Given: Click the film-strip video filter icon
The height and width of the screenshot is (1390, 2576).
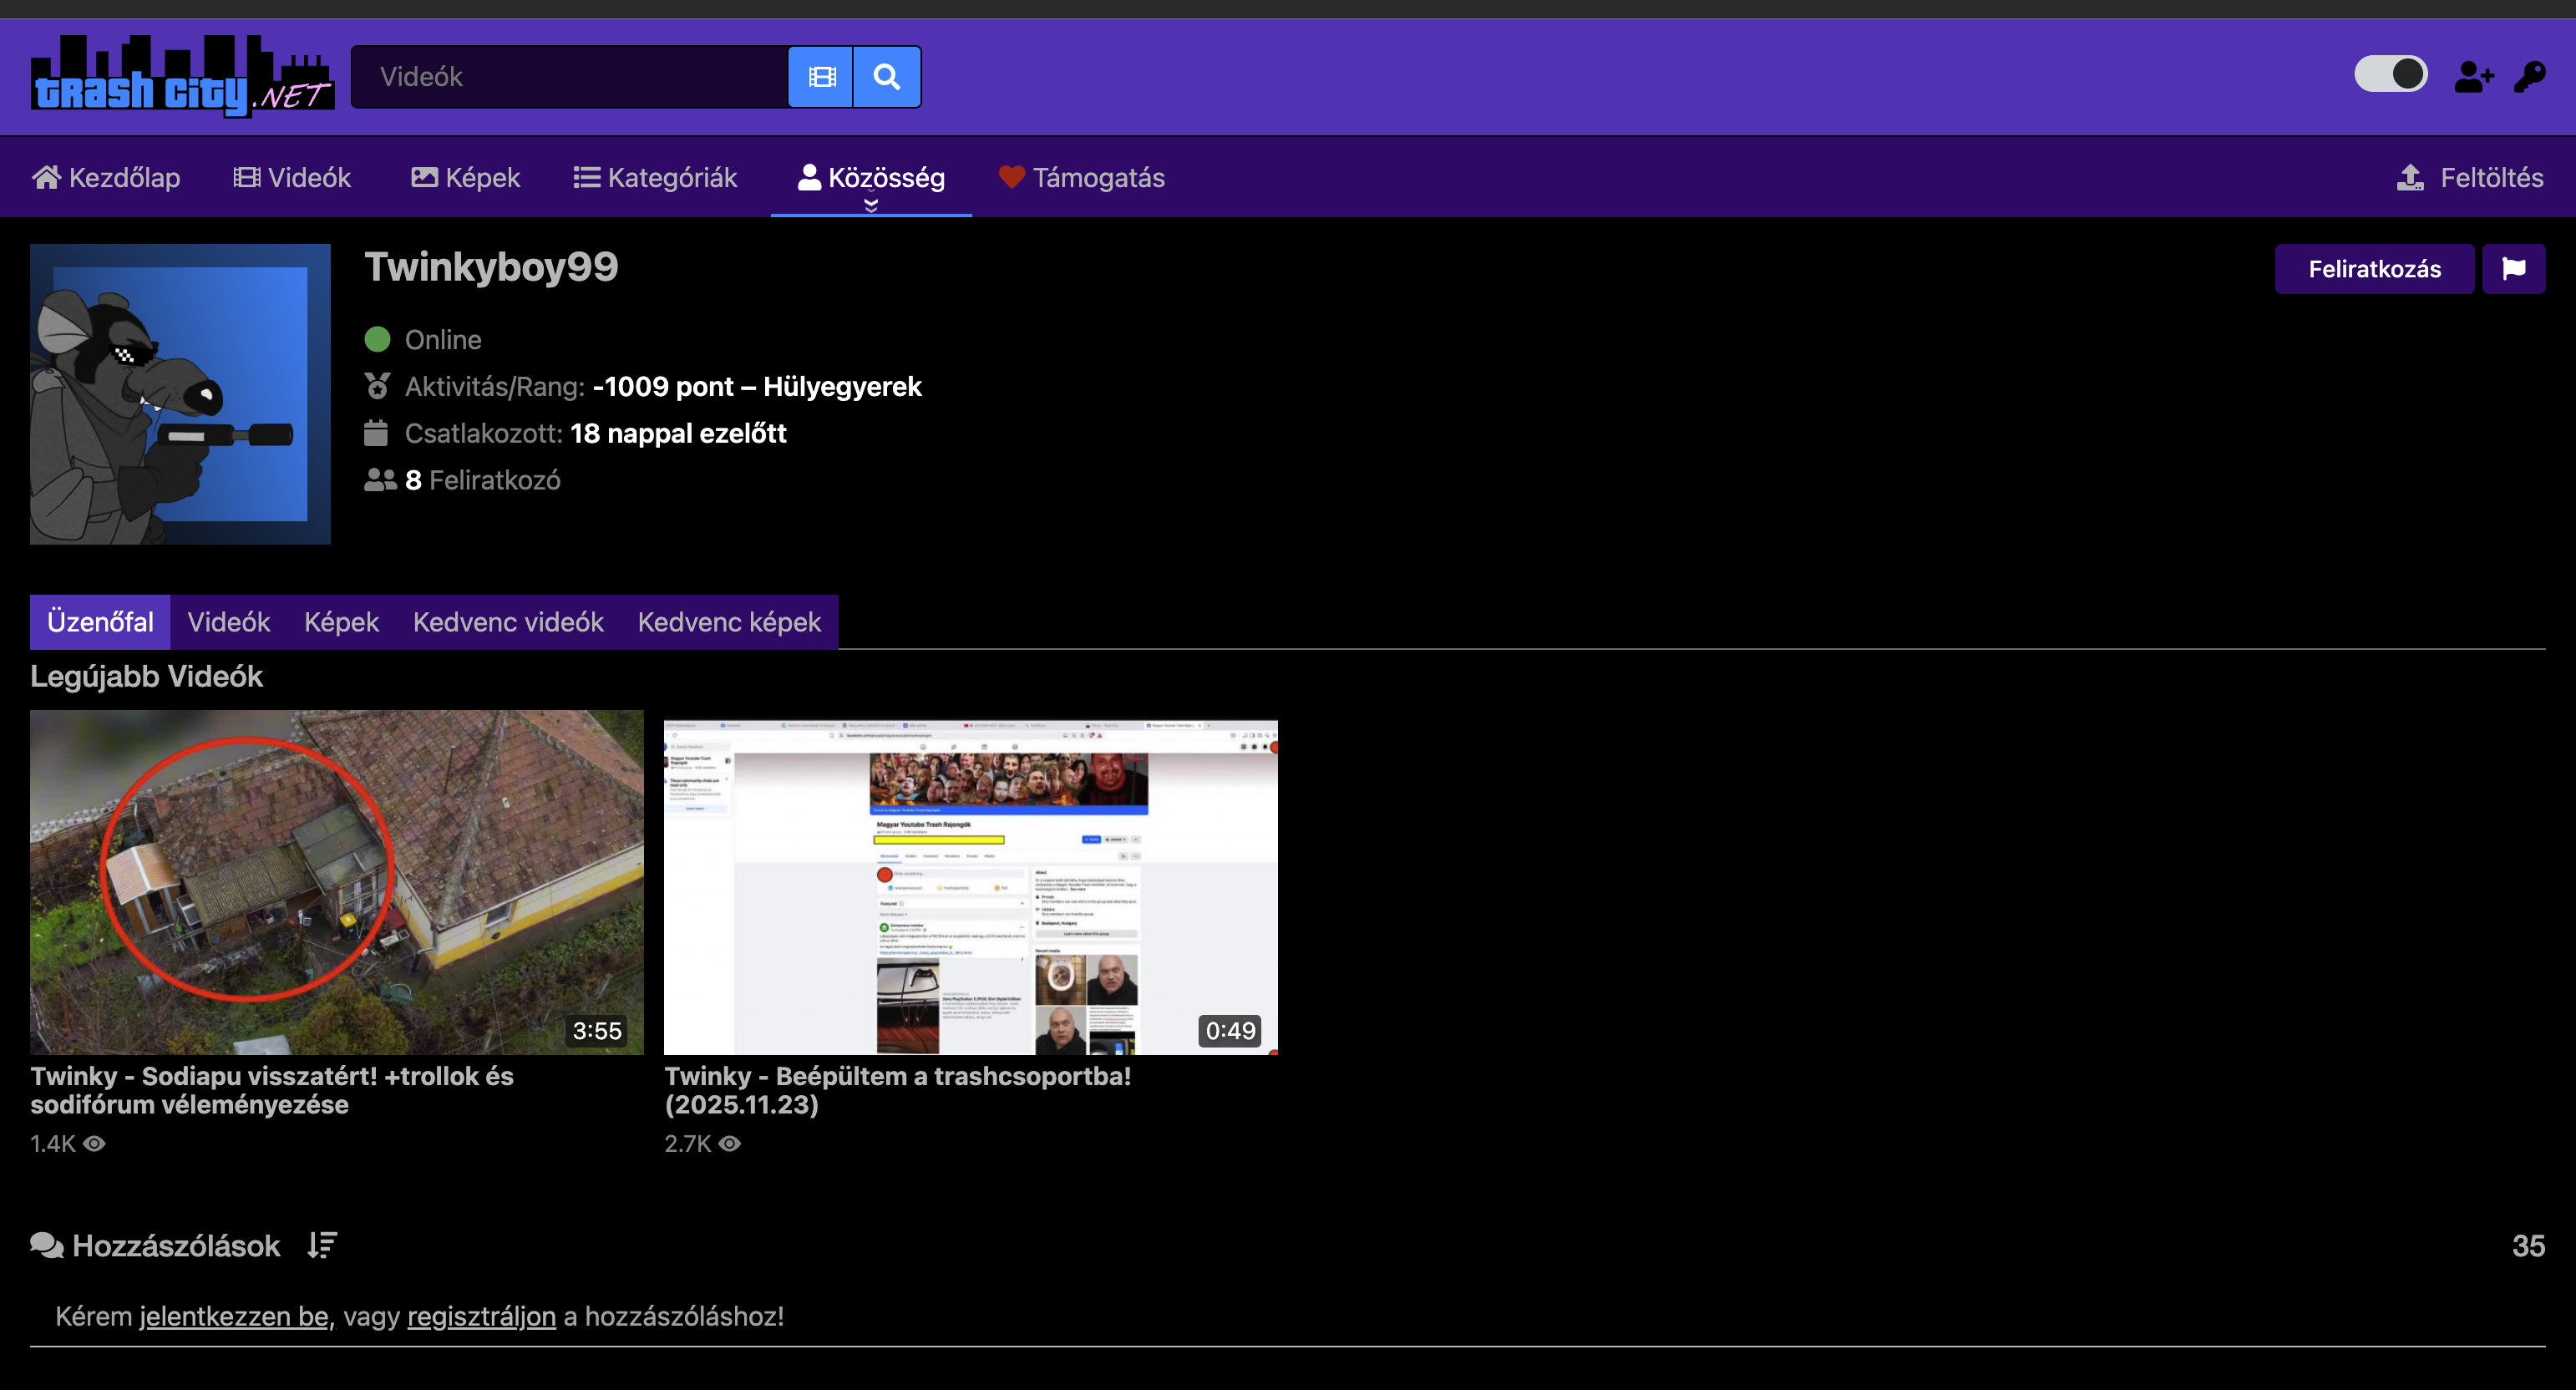Looking at the screenshot, I should tap(821, 77).
